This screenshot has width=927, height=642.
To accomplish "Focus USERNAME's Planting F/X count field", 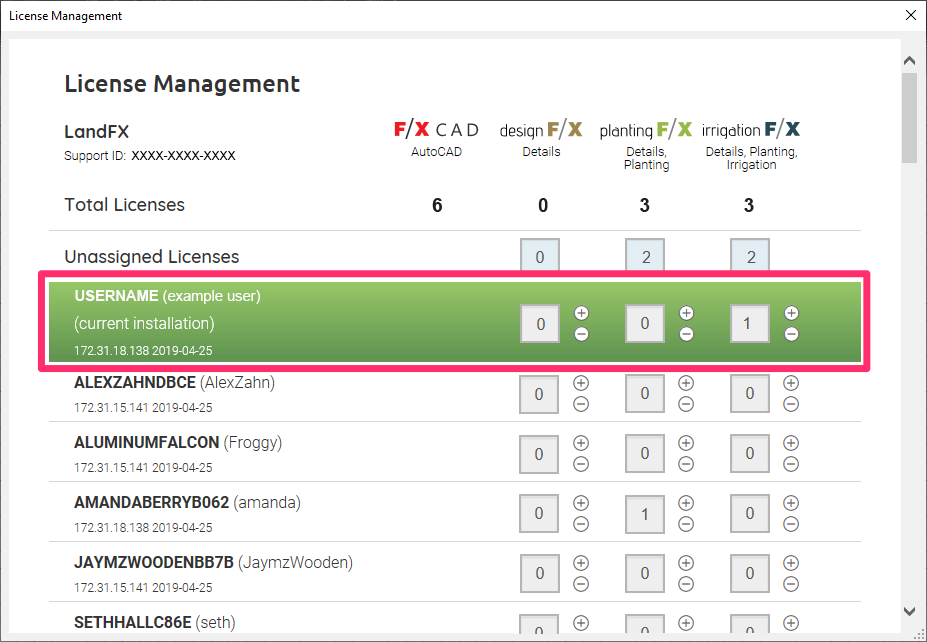I will tap(645, 323).
